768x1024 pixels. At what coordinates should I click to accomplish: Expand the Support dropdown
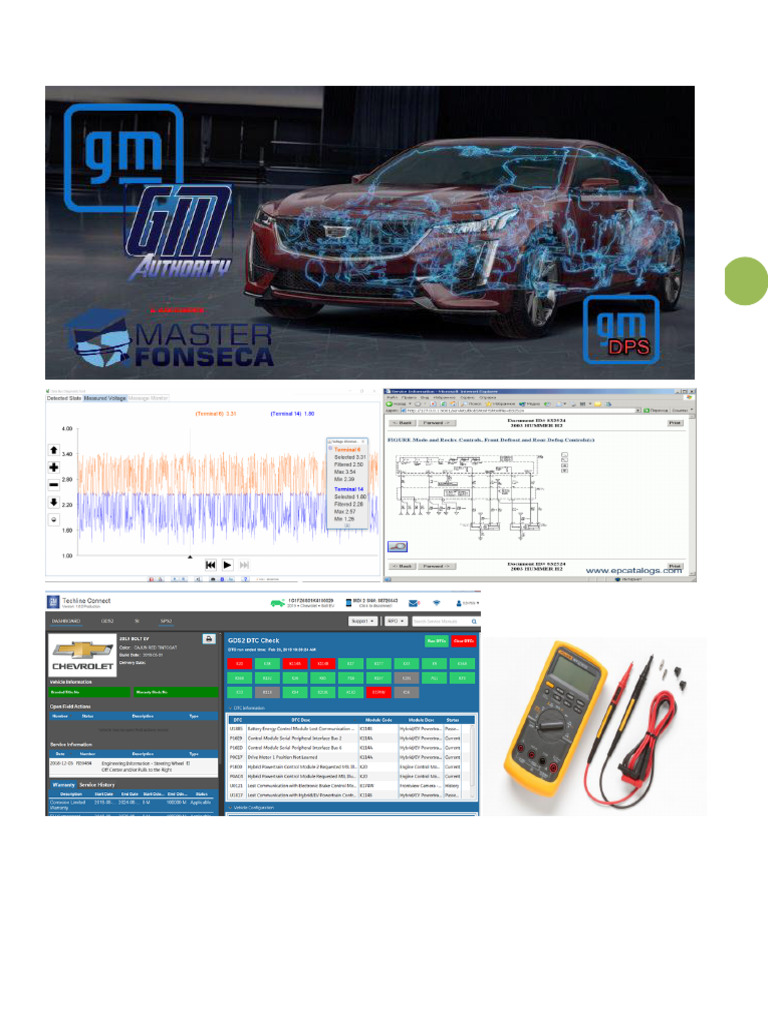[x=363, y=621]
